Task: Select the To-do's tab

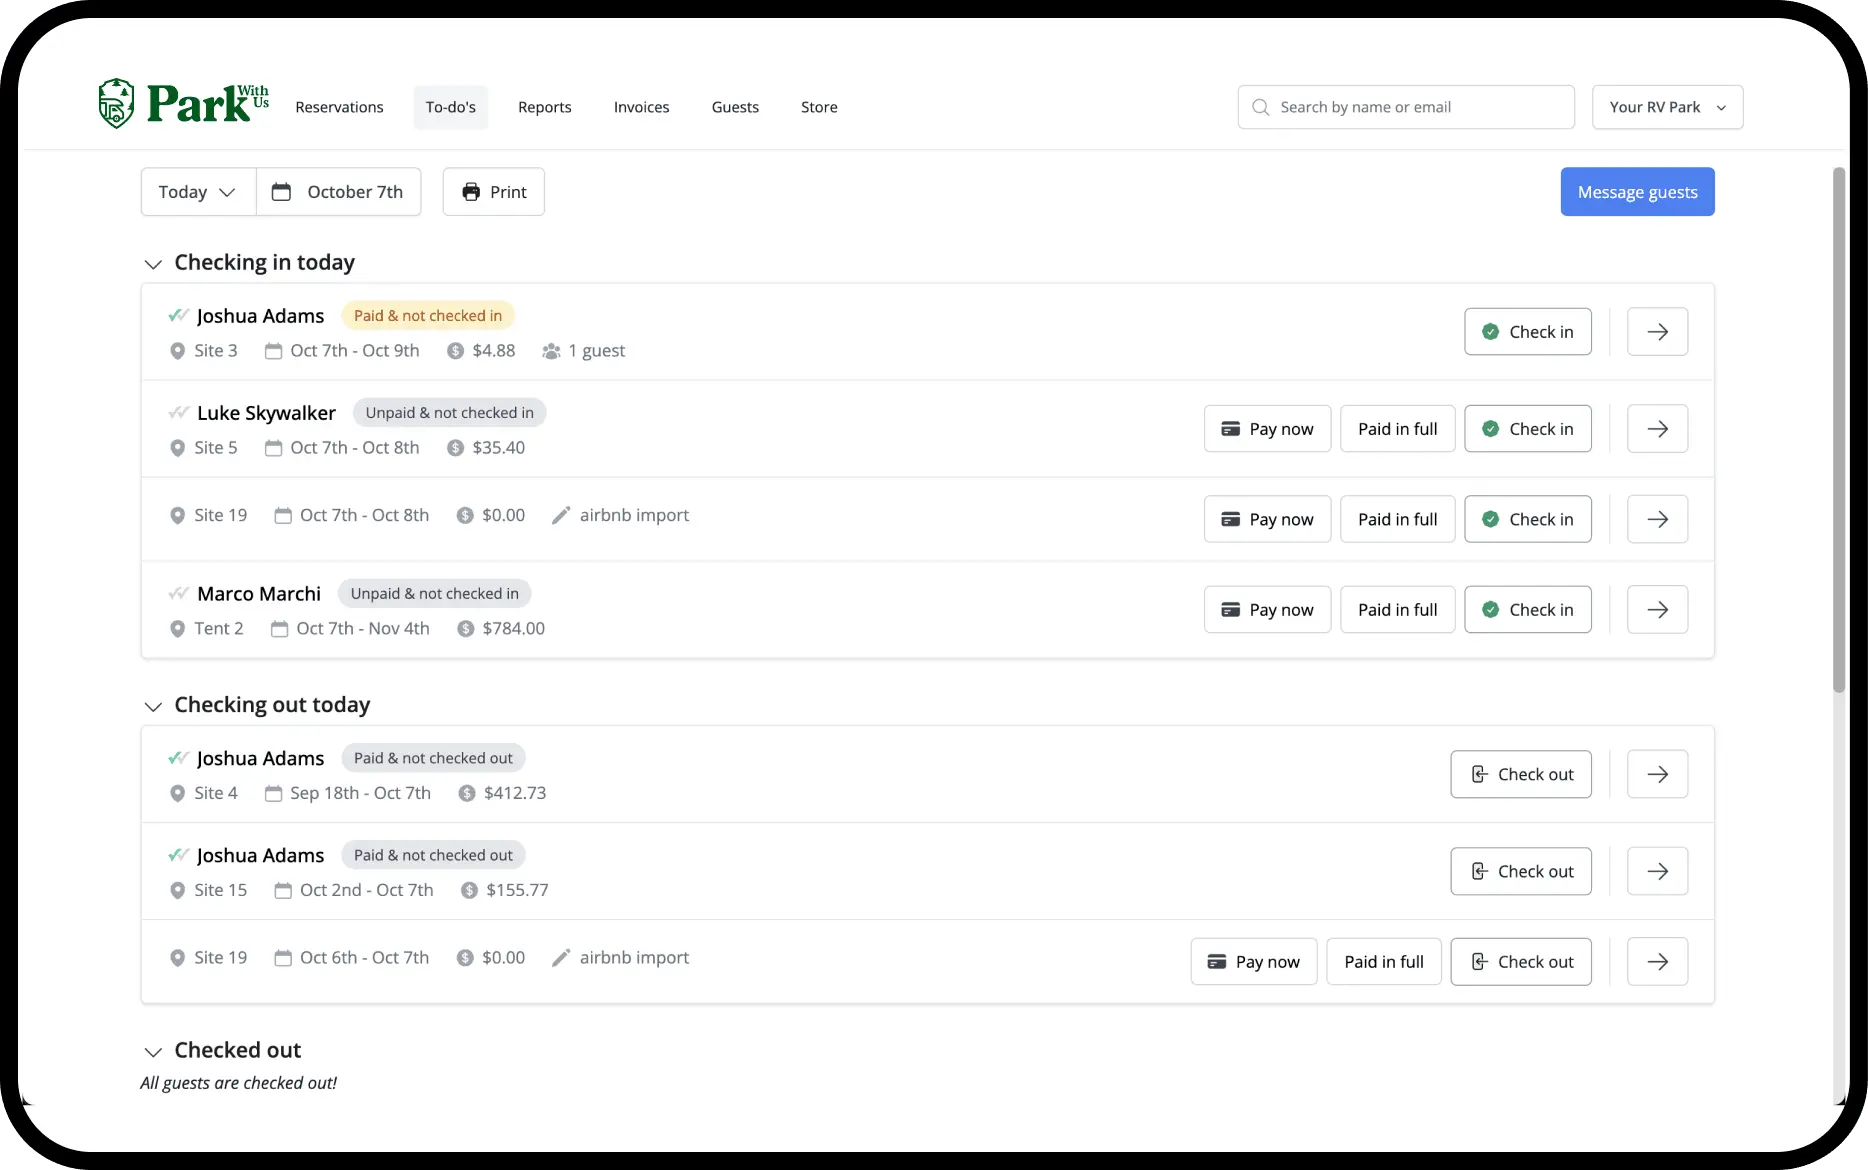Action: (x=451, y=107)
